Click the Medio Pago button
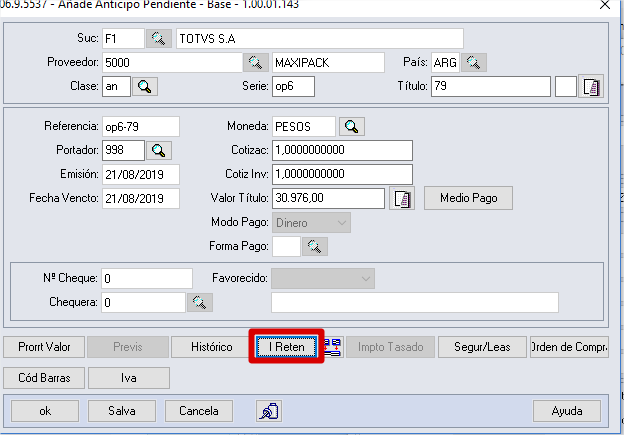 468,198
